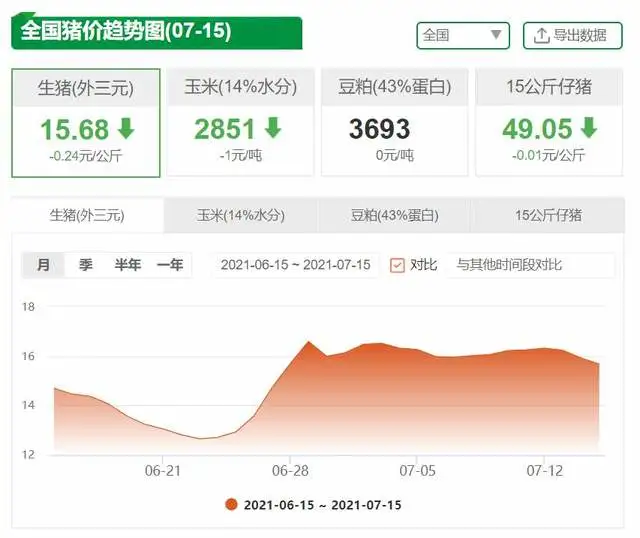Click the 49.05 piglet price value
This screenshot has width=640, height=538.
[x=537, y=129]
